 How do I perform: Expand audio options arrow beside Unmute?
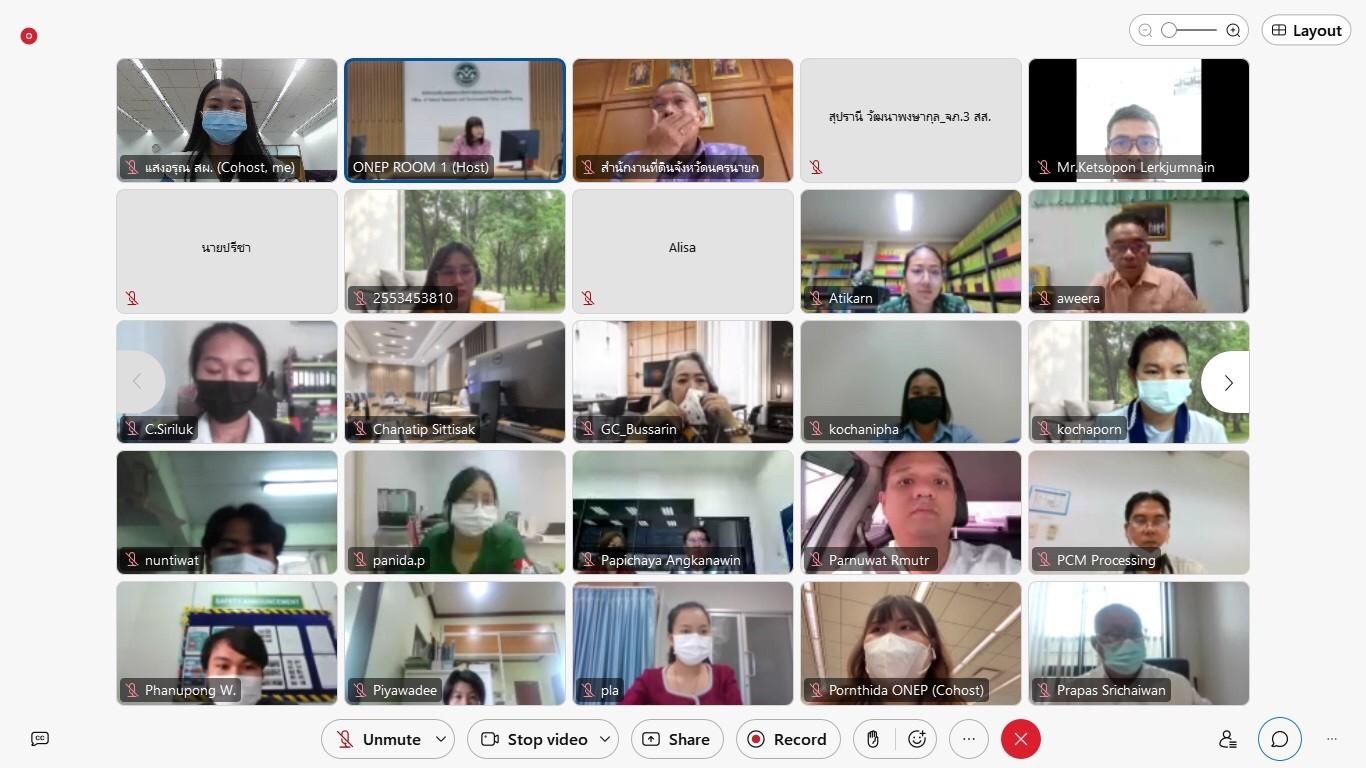[x=441, y=739]
